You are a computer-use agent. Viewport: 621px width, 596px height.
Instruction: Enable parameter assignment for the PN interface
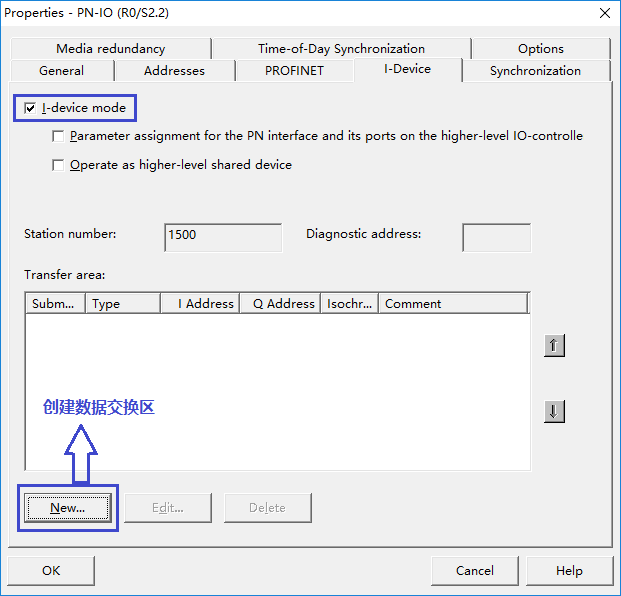click(x=59, y=136)
